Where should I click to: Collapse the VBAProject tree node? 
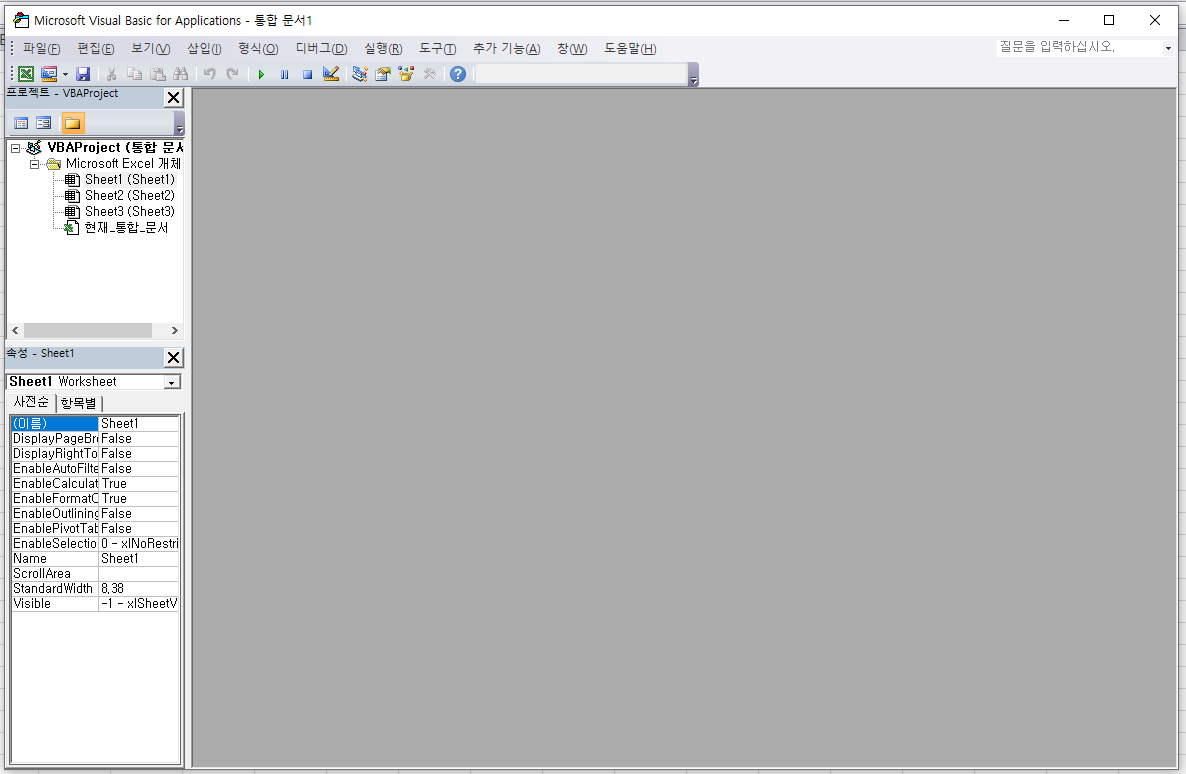(15, 148)
